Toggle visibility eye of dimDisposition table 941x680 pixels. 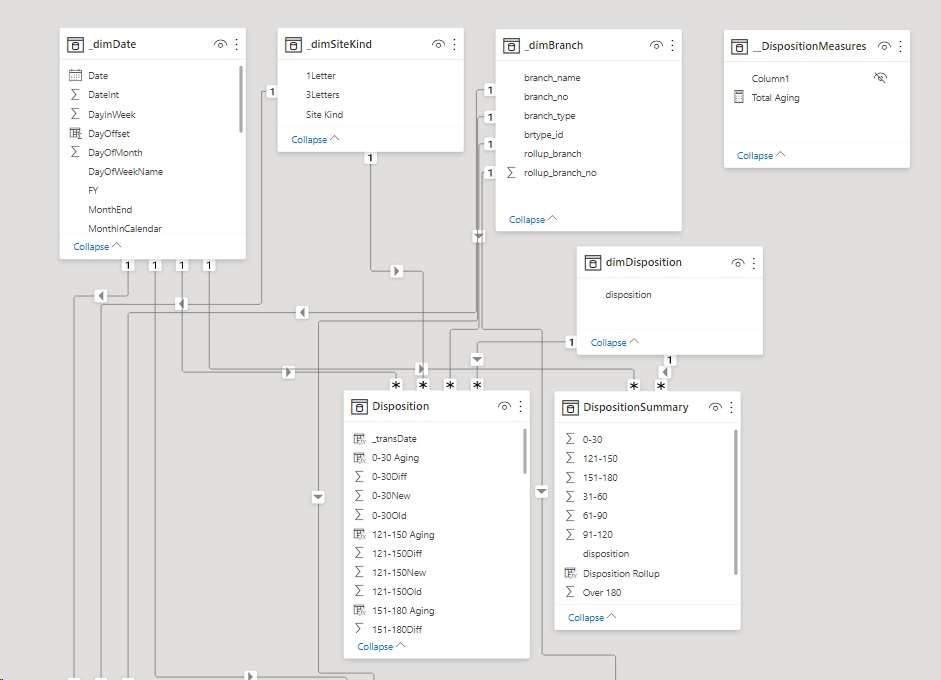[x=738, y=263]
